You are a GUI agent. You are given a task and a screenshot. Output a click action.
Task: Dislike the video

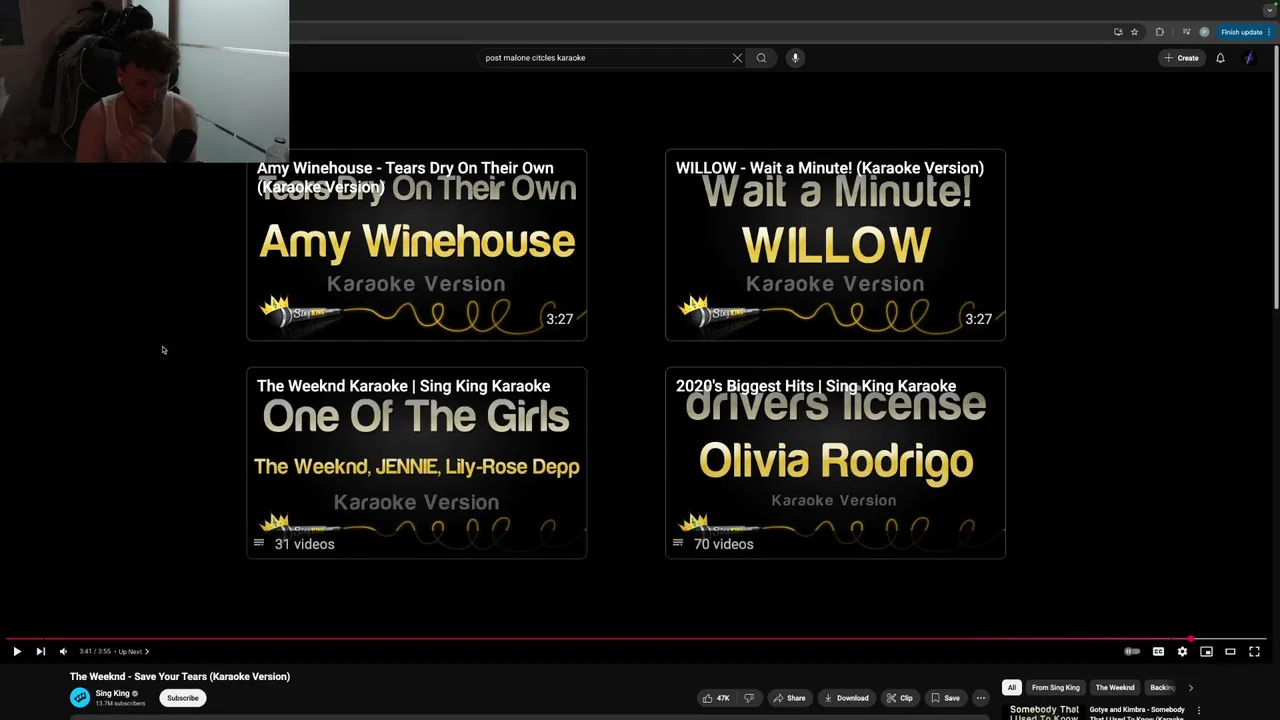[x=749, y=698]
